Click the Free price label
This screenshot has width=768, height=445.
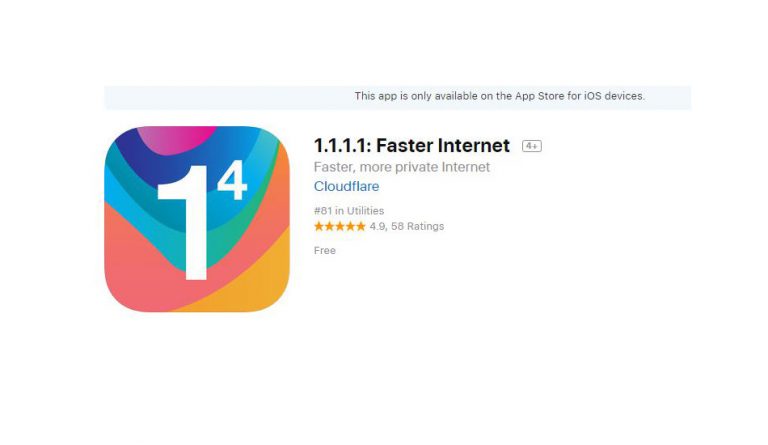(325, 250)
